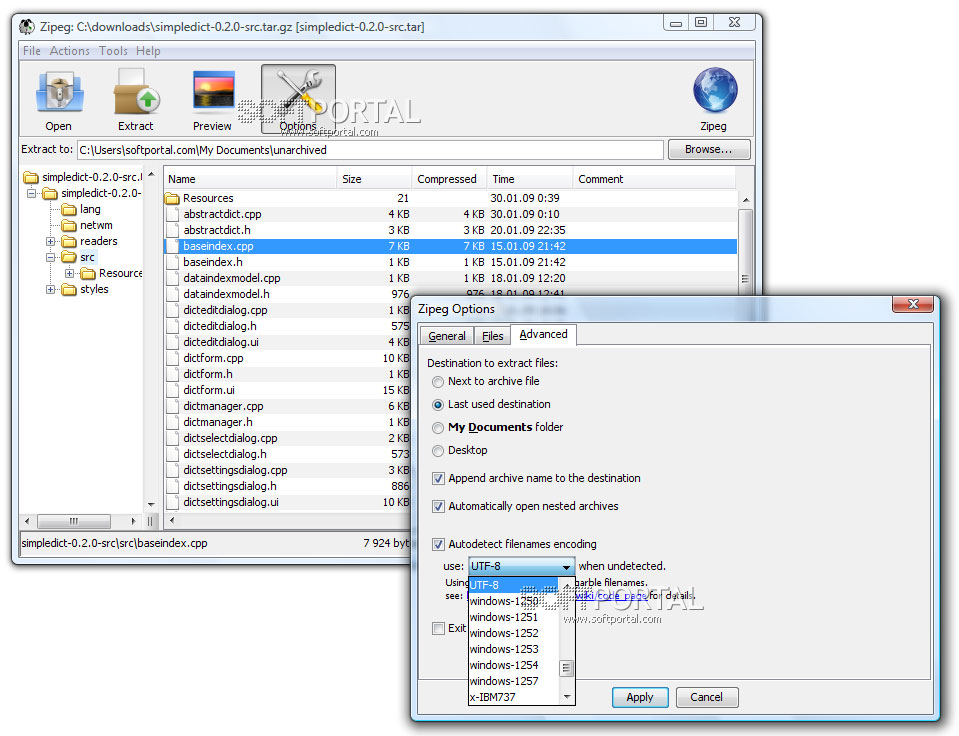The image size is (959, 736).
Task: Sort file list by Time column header
Action: point(530,179)
